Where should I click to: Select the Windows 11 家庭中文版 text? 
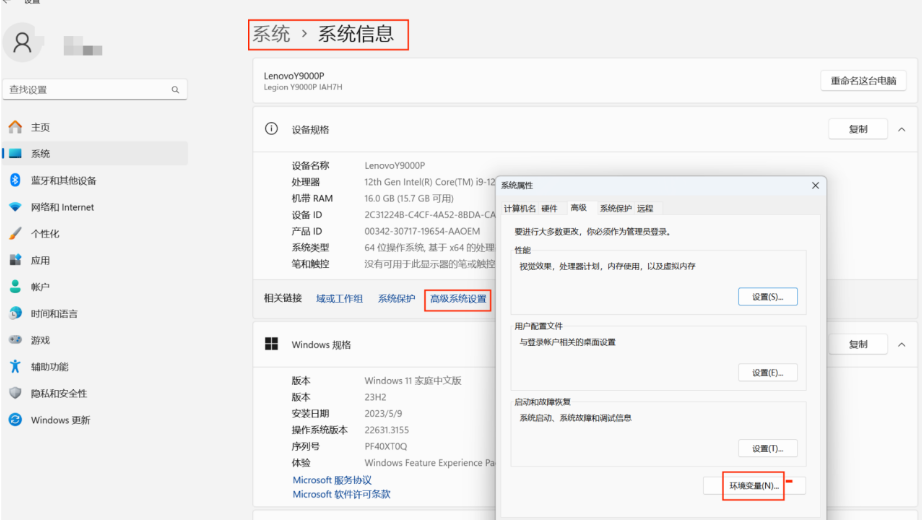(413, 381)
